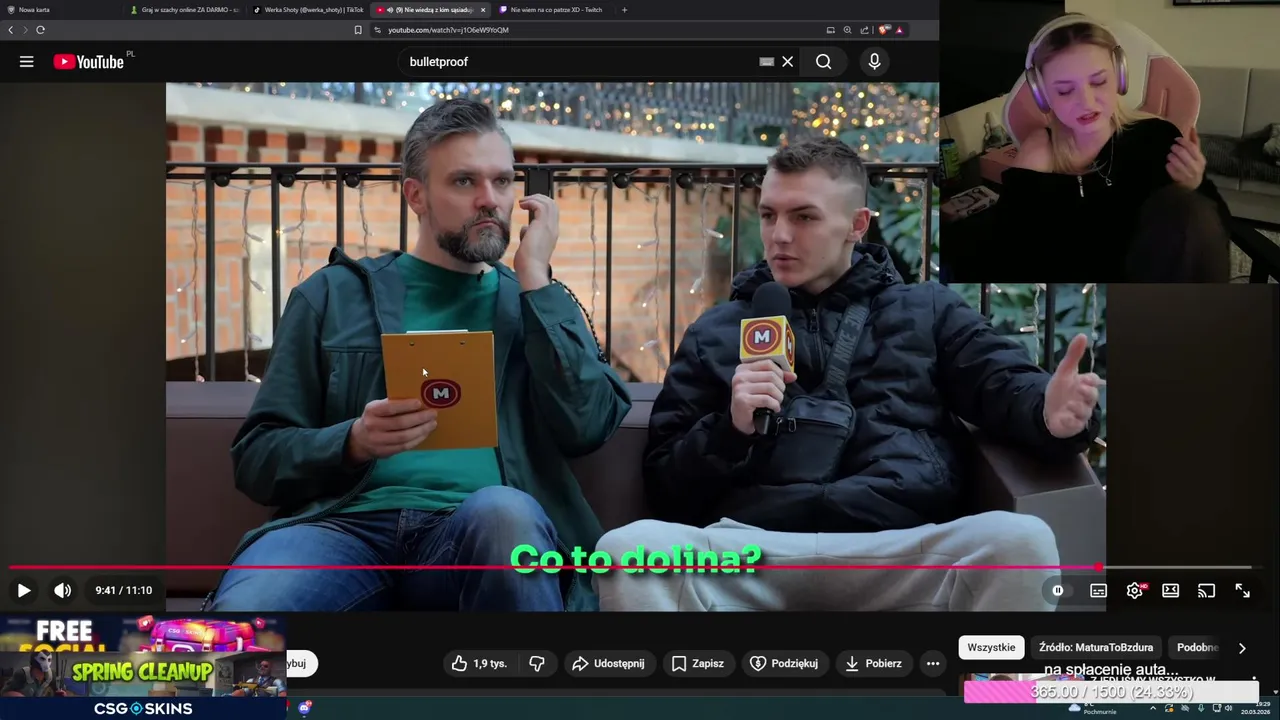The height and width of the screenshot is (720, 1280).
Task: Close the active YouTube browser tab
Action: click(x=483, y=10)
